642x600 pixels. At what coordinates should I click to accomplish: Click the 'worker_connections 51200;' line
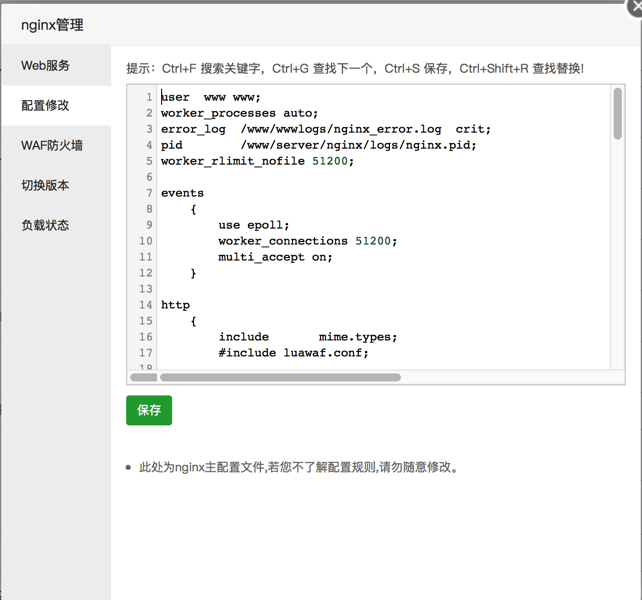pos(308,241)
